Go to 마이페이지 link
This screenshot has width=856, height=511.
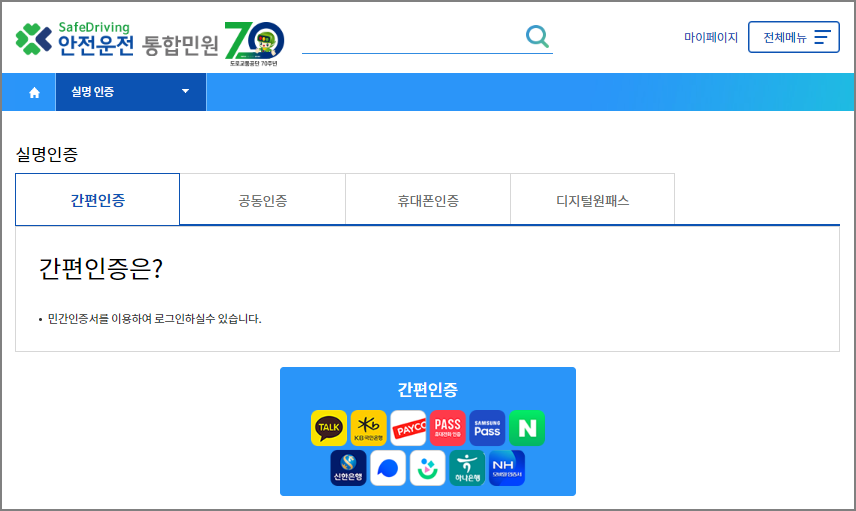711,37
